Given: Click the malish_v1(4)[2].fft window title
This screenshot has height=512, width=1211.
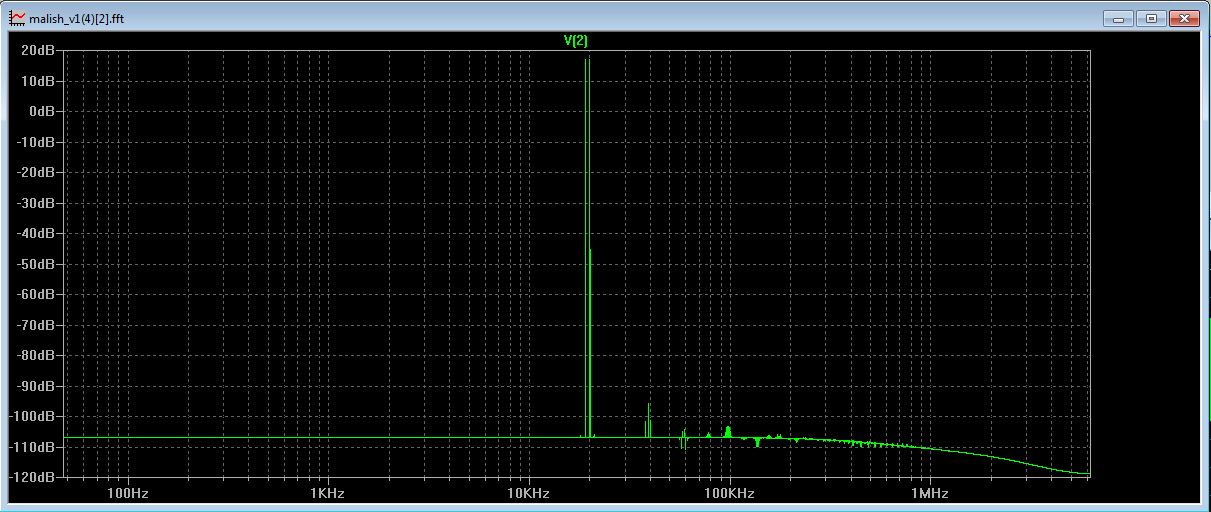Looking at the screenshot, I should pyautogui.click(x=77, y=19).
